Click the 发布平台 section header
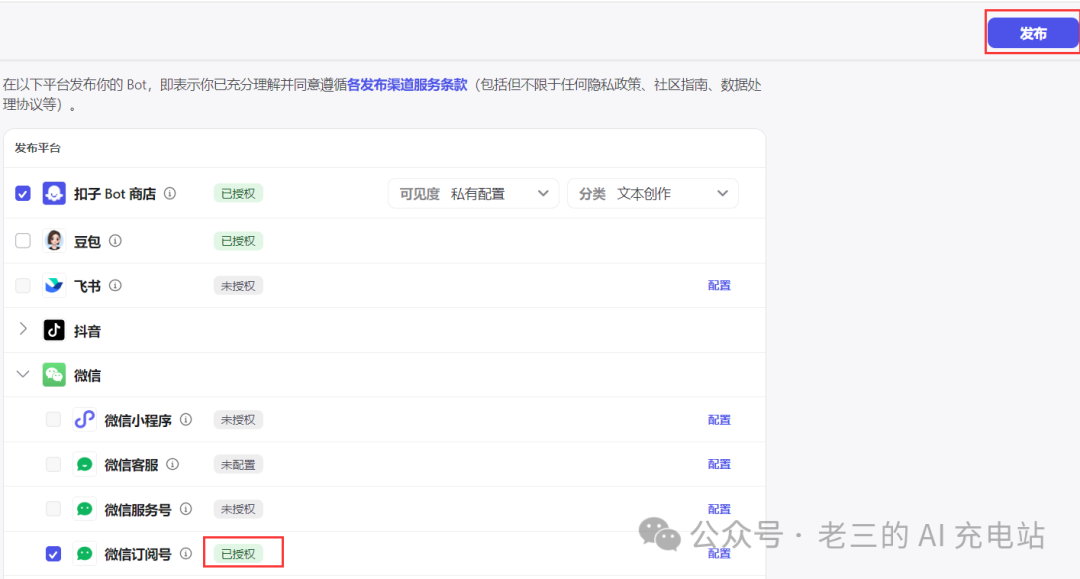The width and height of the screenshot is (1080, 579). point(38,148)
